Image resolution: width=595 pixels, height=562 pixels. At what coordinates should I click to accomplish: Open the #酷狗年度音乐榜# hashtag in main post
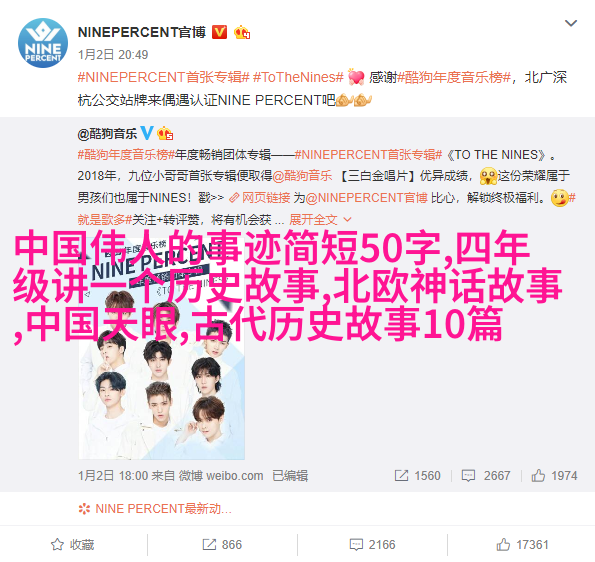click(454, 77)
